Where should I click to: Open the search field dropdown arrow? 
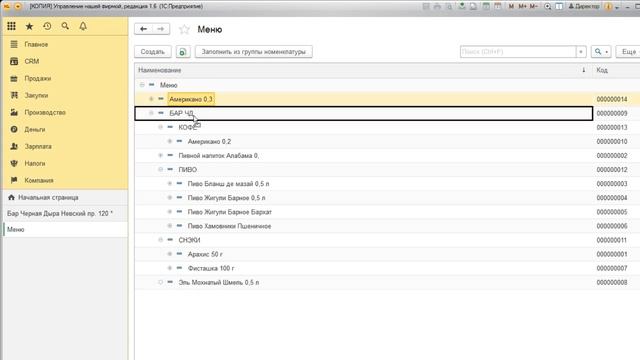tap(581, 52)
